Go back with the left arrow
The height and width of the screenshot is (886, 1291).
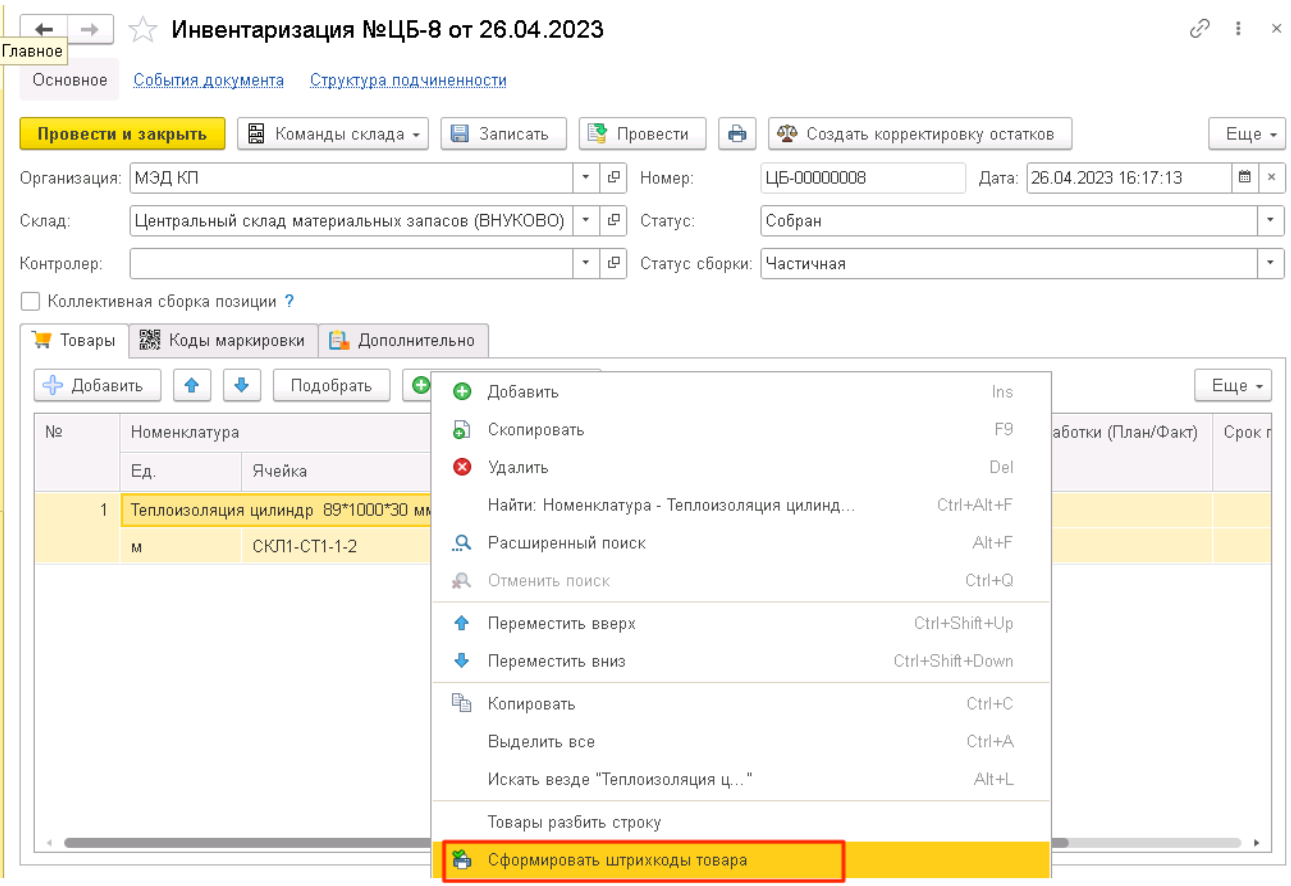tap(44, 29)
